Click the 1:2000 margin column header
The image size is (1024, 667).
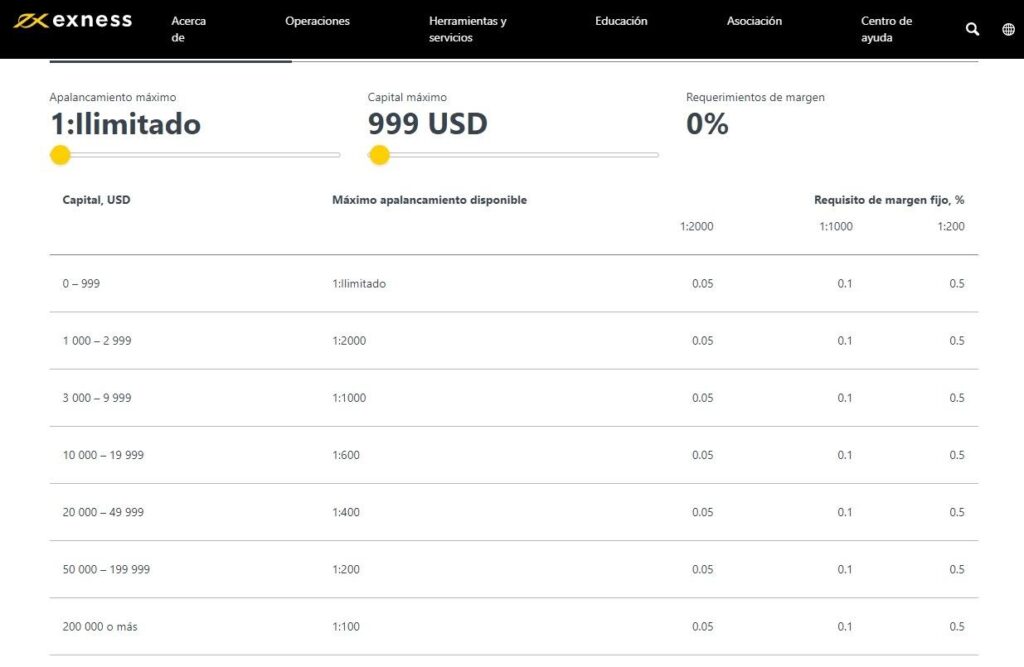tap(696, 227)
